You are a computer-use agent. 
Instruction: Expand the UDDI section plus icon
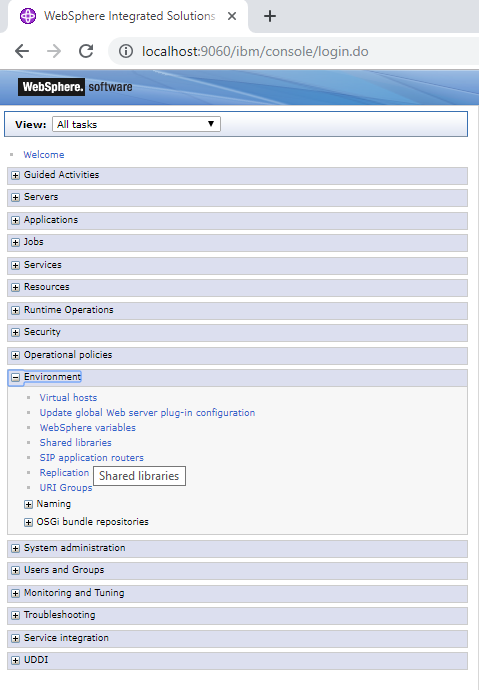pos(15,660)
